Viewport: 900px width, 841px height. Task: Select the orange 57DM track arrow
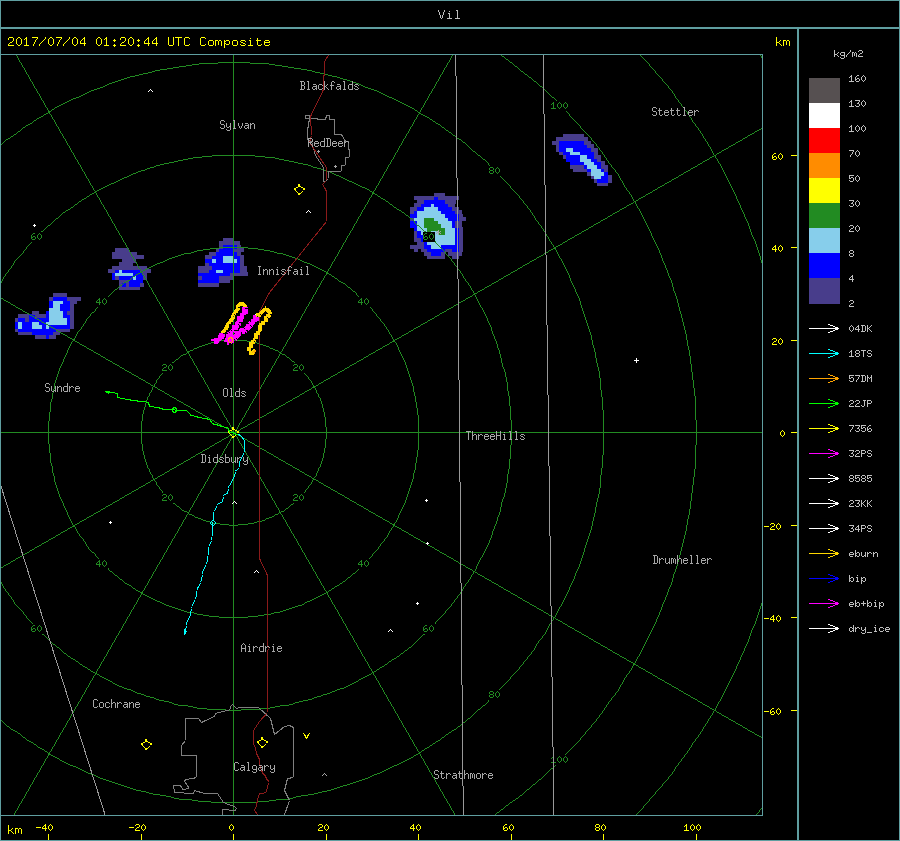coord(824,379)
